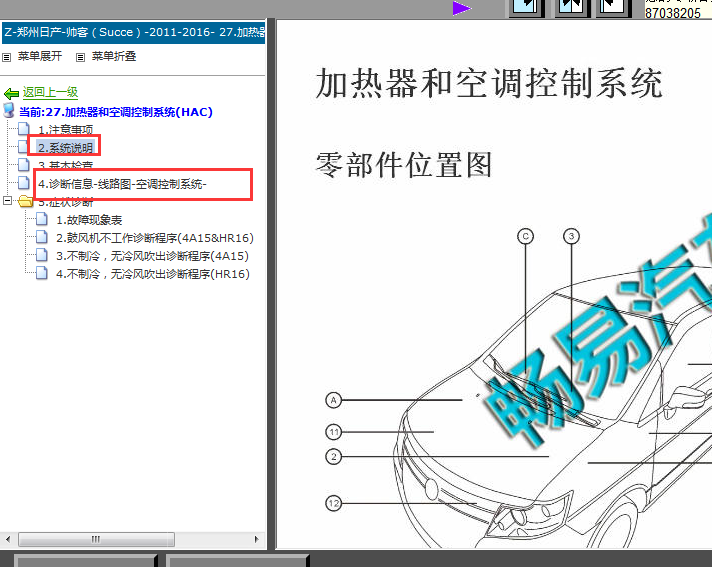Viewport: 712px width, 567px height.
Task: Click the 加热器和空调控制系统 heading
Action: click(x=489, y=84)
